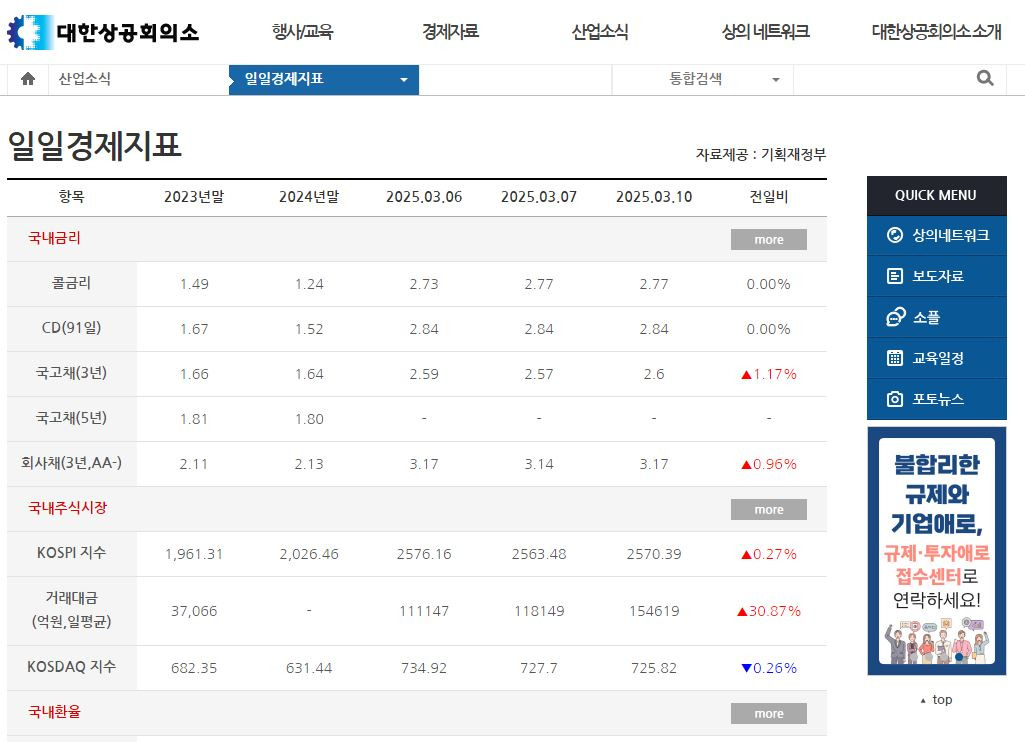Click 국고채(5년) row label
This screenshot has height=742, width=1025.
pyautogui.click(x=71, y=418)
